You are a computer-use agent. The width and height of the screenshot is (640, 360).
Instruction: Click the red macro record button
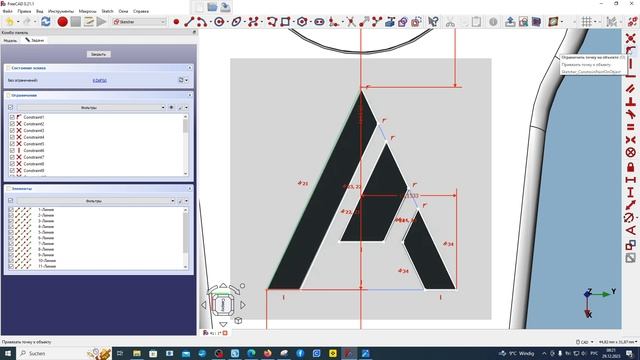(x=62, y=22)
